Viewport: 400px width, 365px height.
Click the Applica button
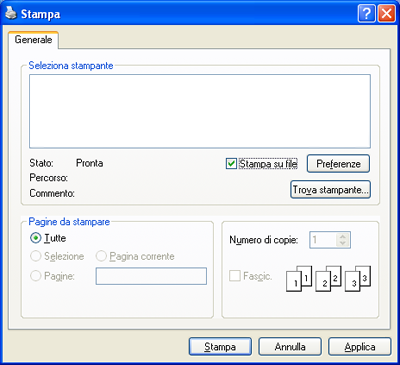pyautogui.click(x=360, y=347)
